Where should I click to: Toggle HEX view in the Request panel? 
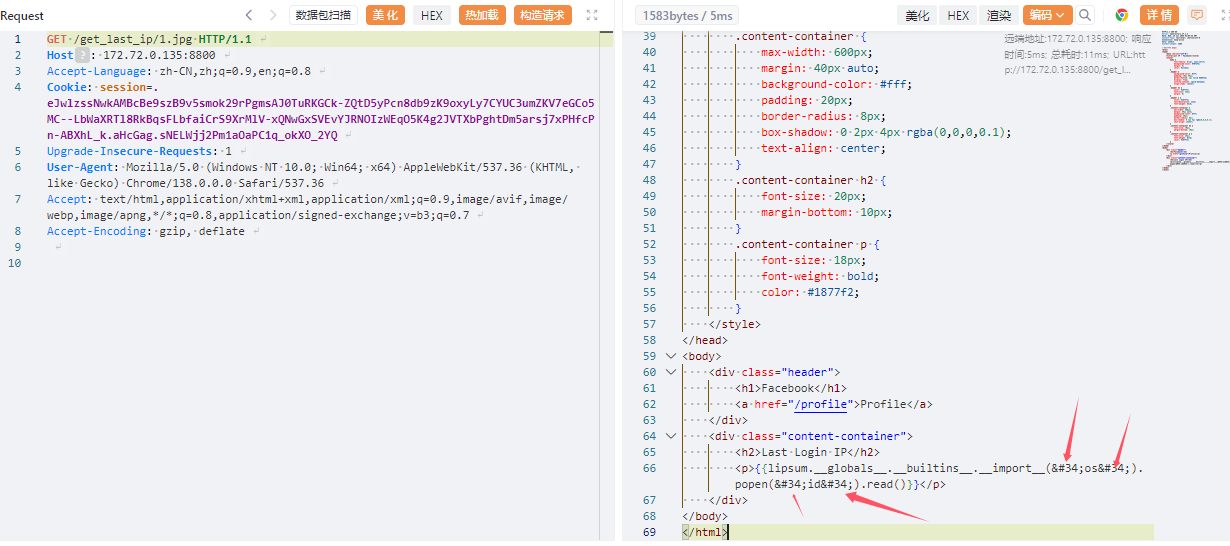[x=432, y=15]
